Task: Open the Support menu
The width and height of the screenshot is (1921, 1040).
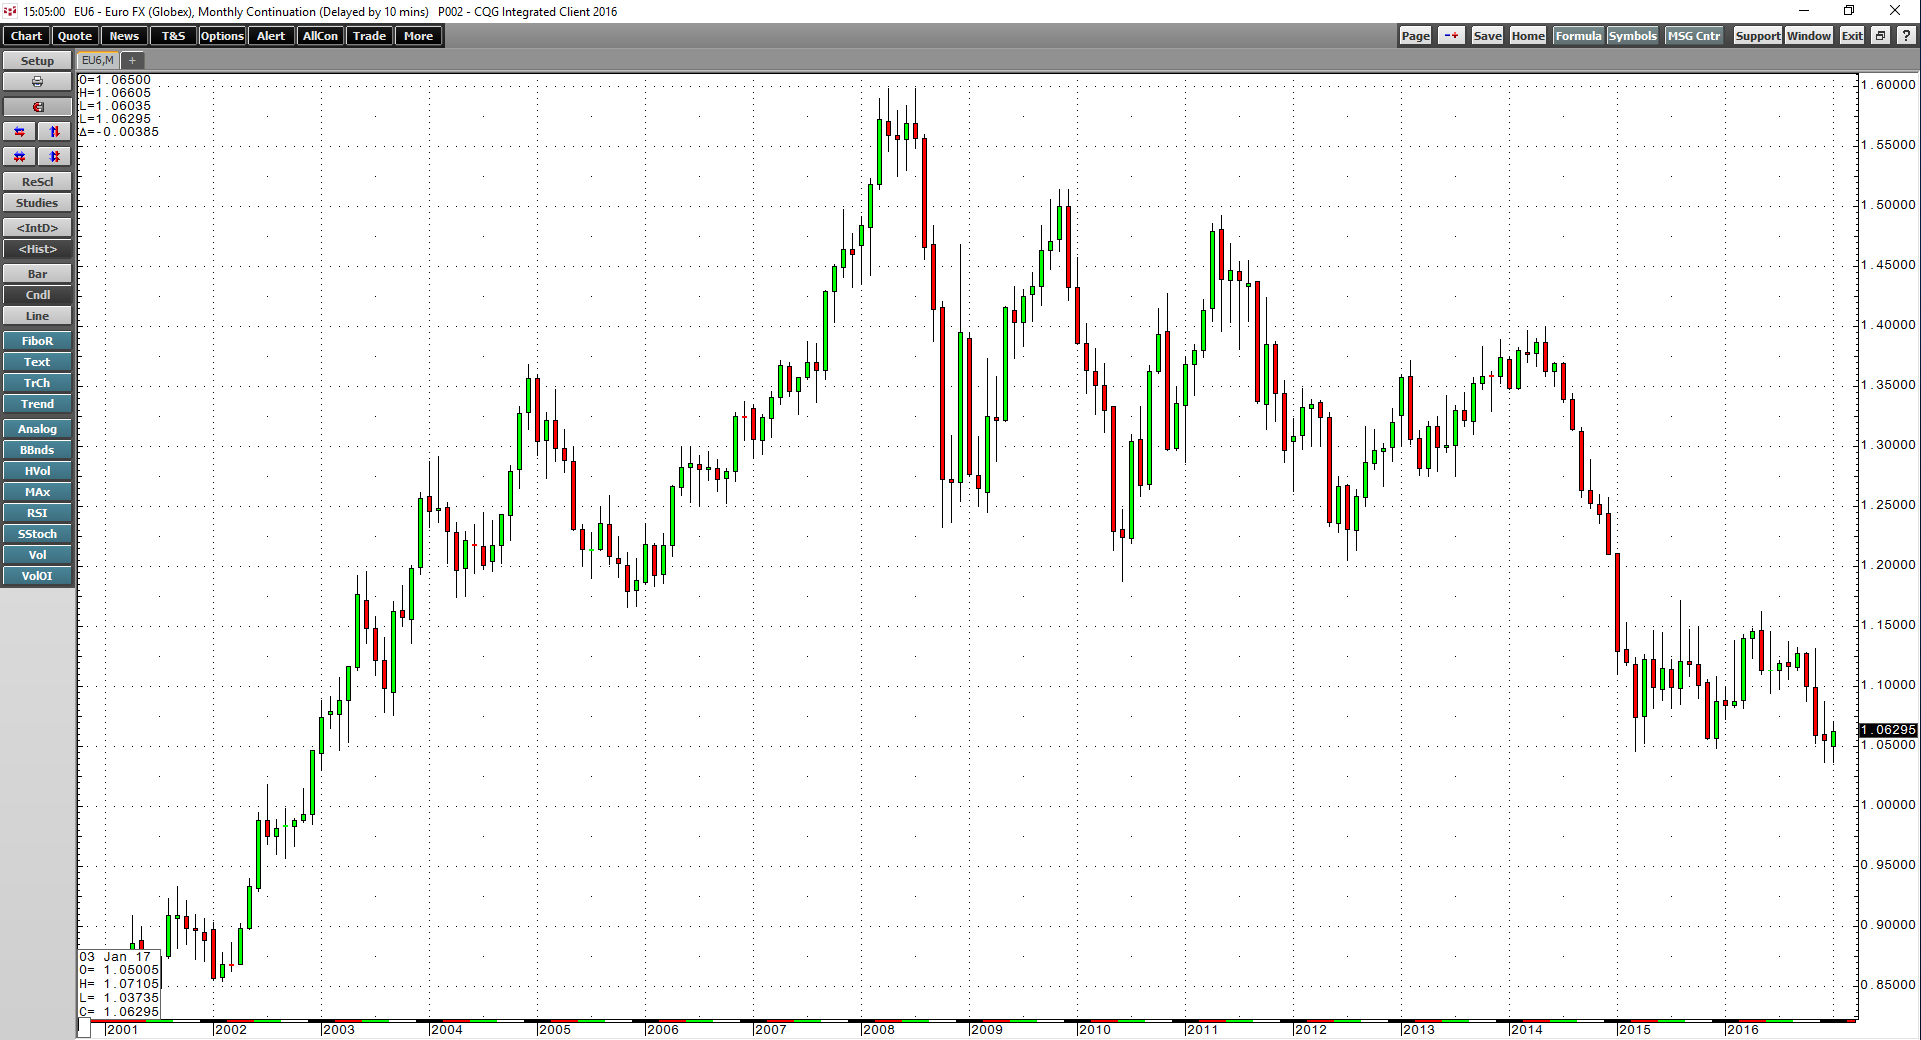Action: coord(1757,36)
